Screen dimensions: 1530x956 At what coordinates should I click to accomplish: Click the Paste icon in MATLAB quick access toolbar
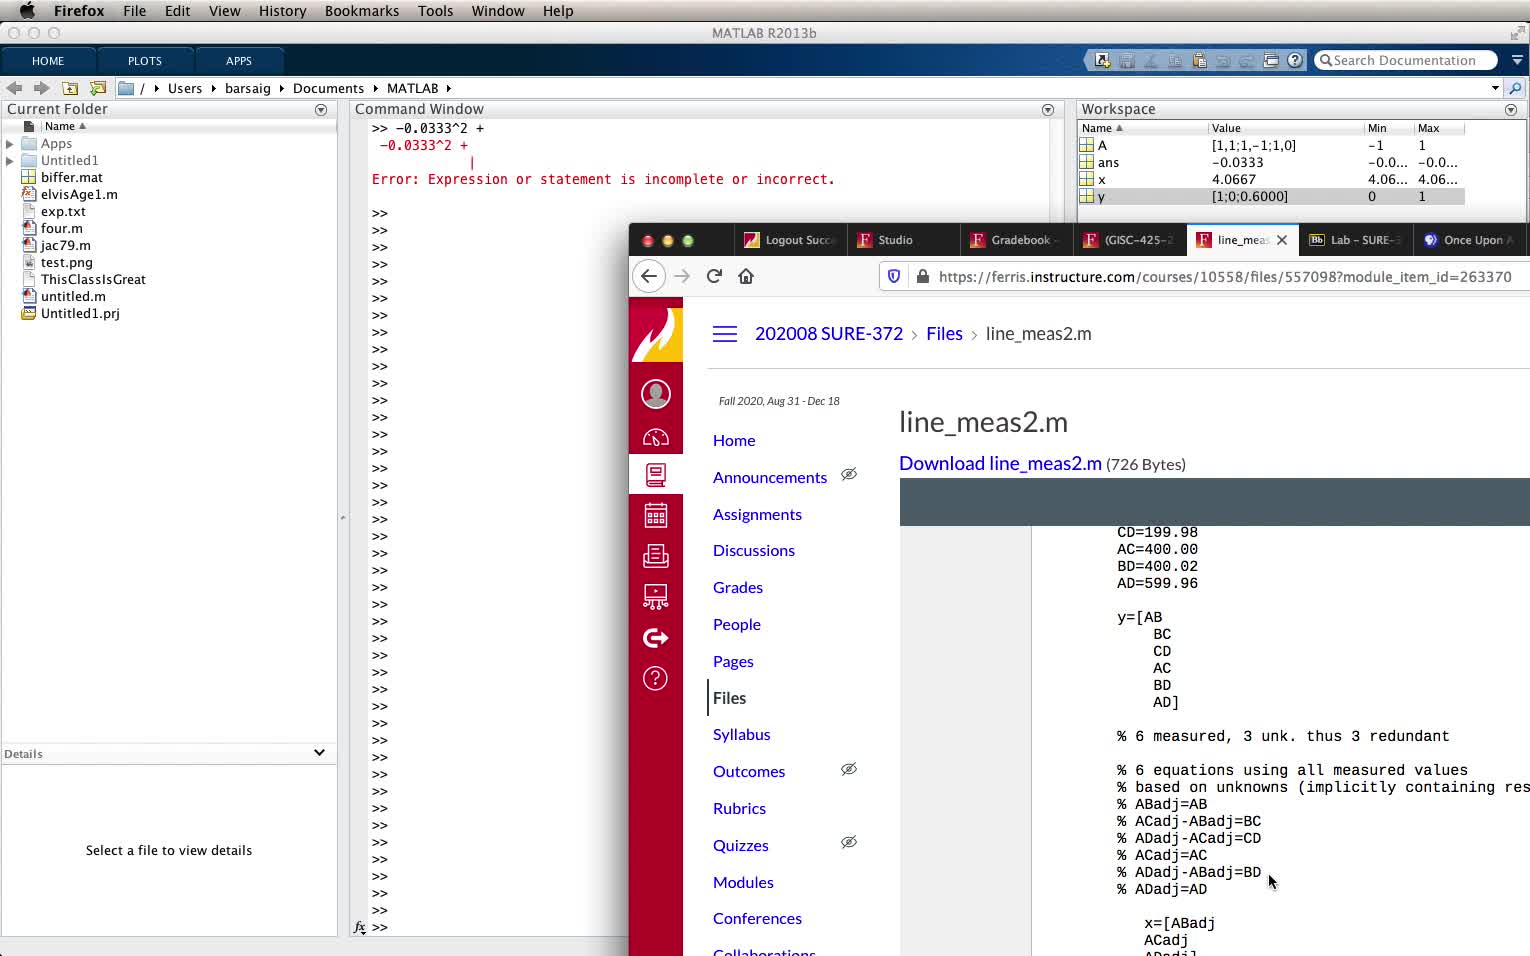click(1199, 60)
